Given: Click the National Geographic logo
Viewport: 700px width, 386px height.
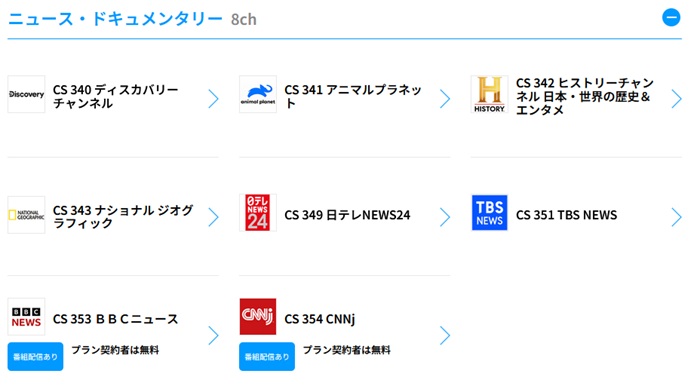Looking at the screenshot, I should (26, 215).
